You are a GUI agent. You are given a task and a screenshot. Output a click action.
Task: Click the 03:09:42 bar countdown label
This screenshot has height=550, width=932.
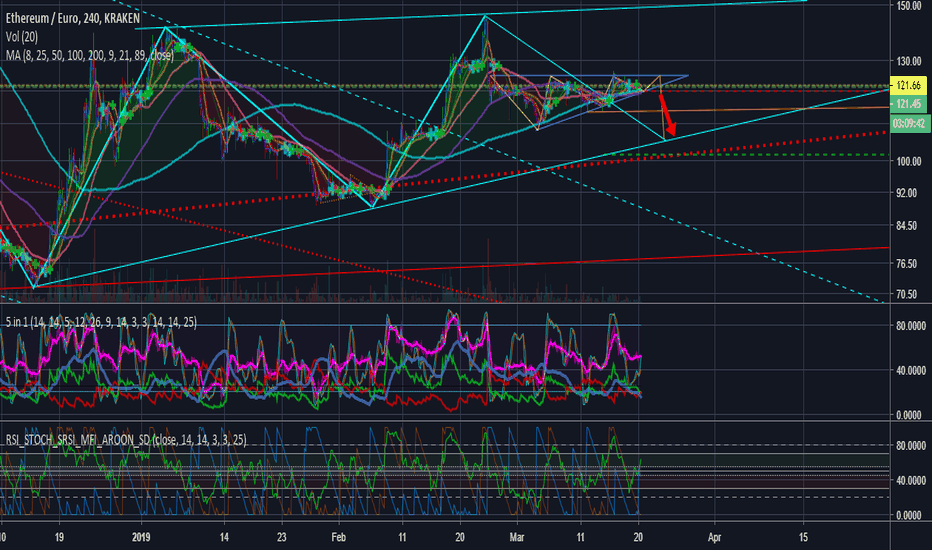pos(909,124)
